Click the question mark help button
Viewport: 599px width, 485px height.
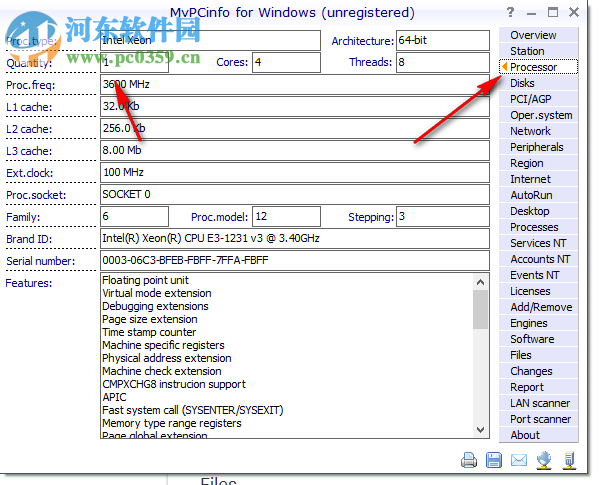[x=511, y=12]
